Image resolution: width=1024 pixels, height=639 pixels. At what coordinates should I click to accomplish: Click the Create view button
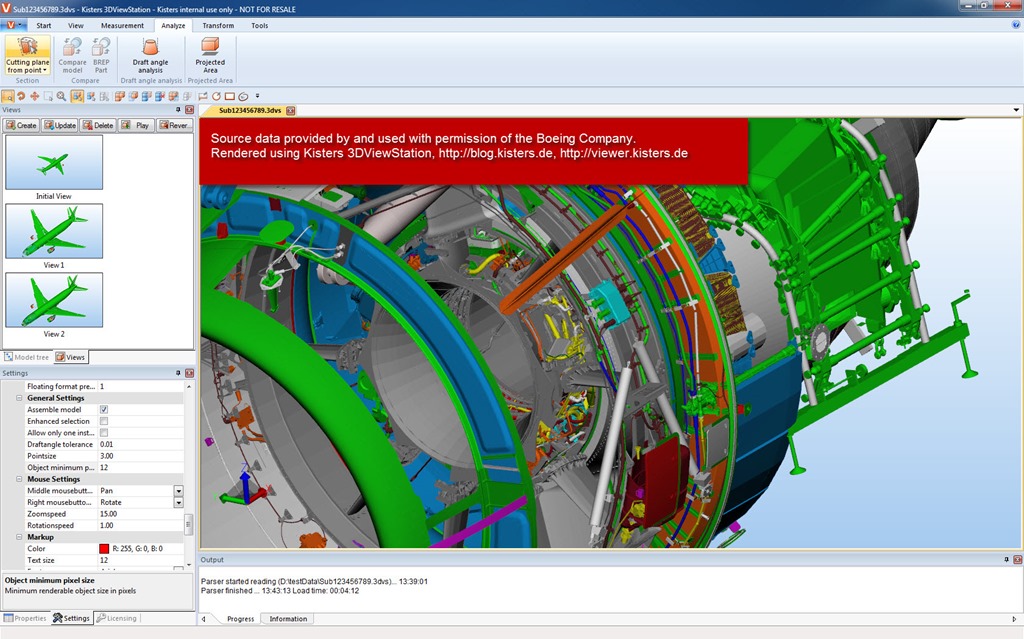point(22,125)
